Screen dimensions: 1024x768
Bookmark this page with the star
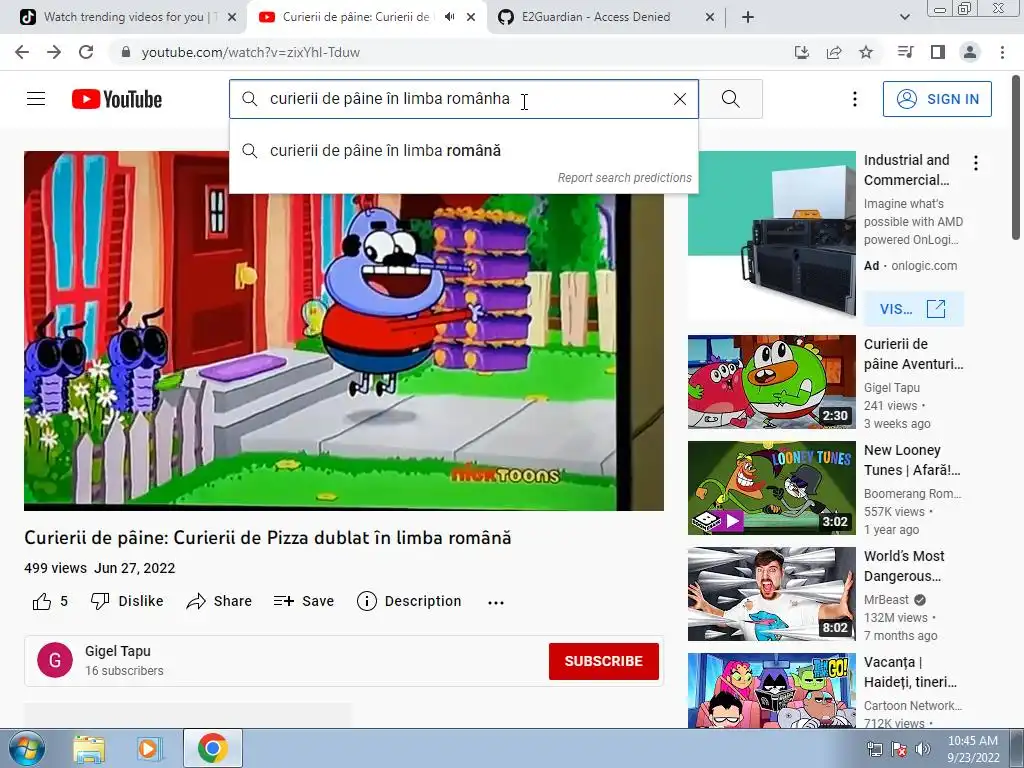coord(866,52)
